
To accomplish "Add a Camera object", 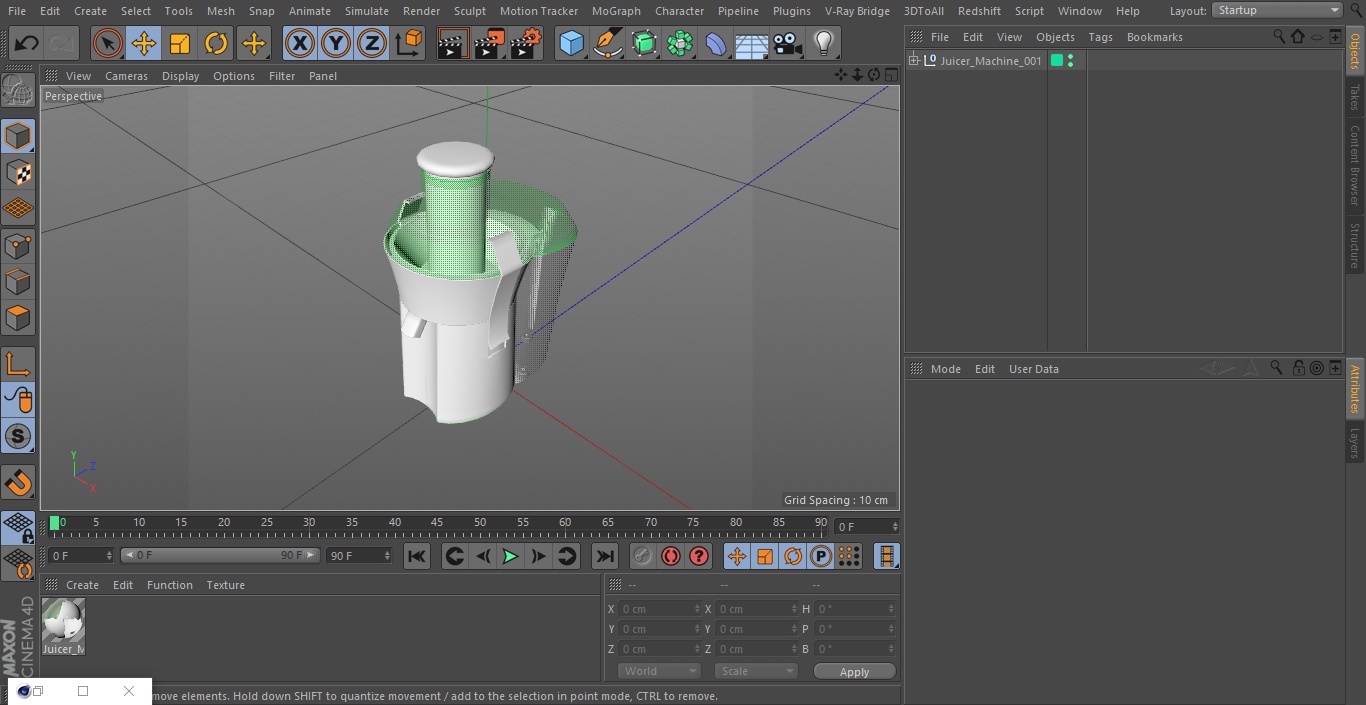I will click(788, 43).
